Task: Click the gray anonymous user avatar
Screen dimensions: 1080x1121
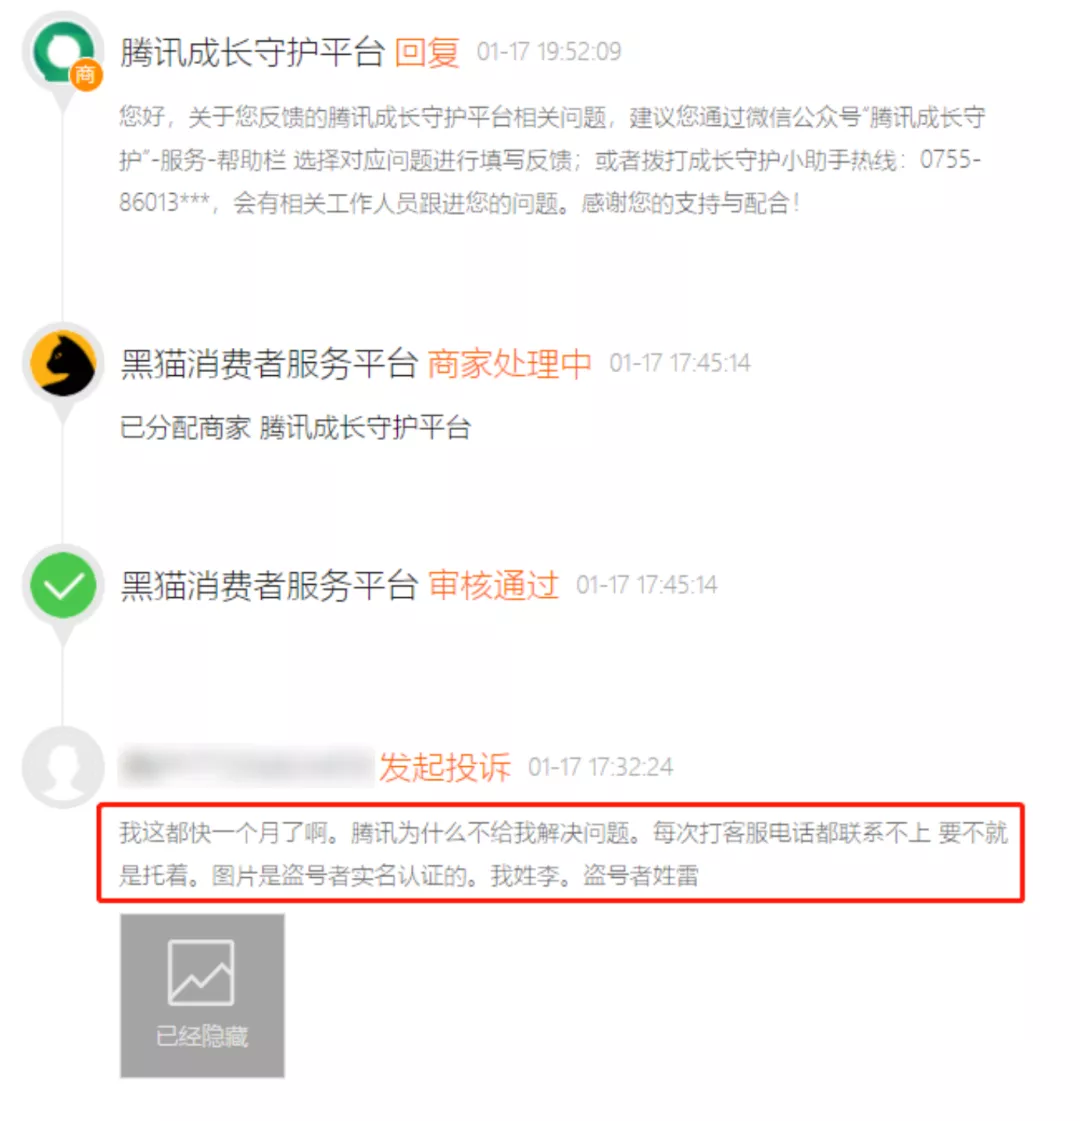Action: coord(63,767)
